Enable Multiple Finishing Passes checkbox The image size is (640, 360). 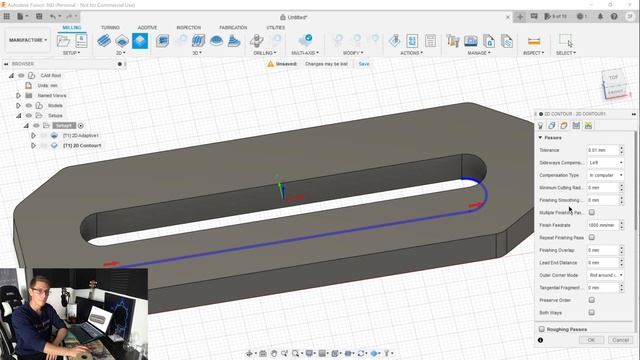(591, 212)
